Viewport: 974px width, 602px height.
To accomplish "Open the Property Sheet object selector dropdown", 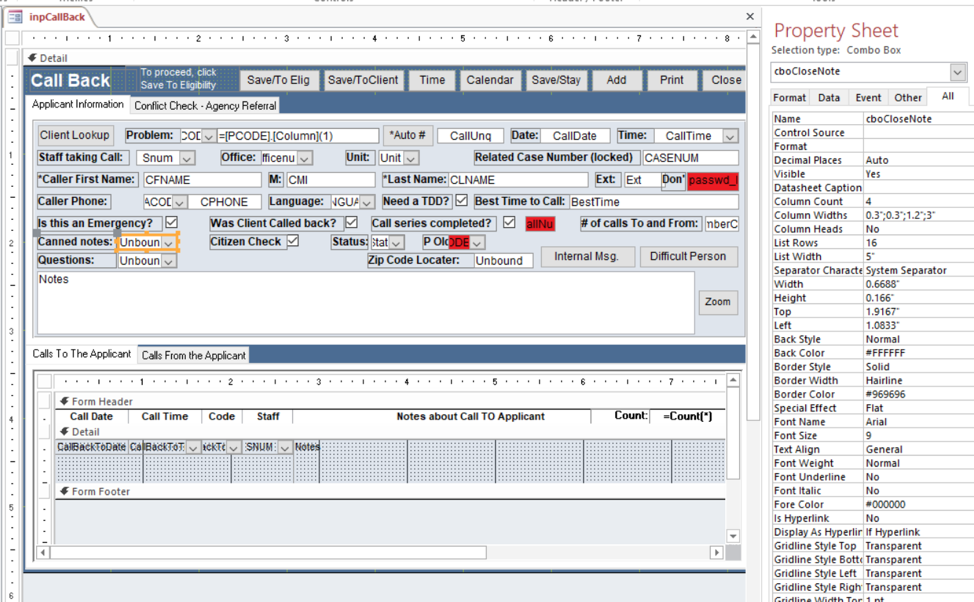I will coord(957,72).
